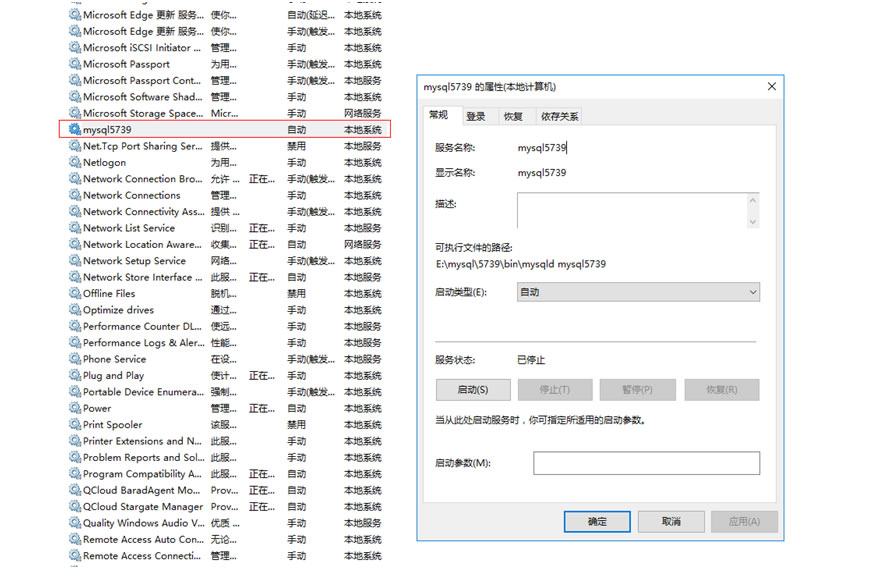Click the 取消 button

click(x=671, y=521)
